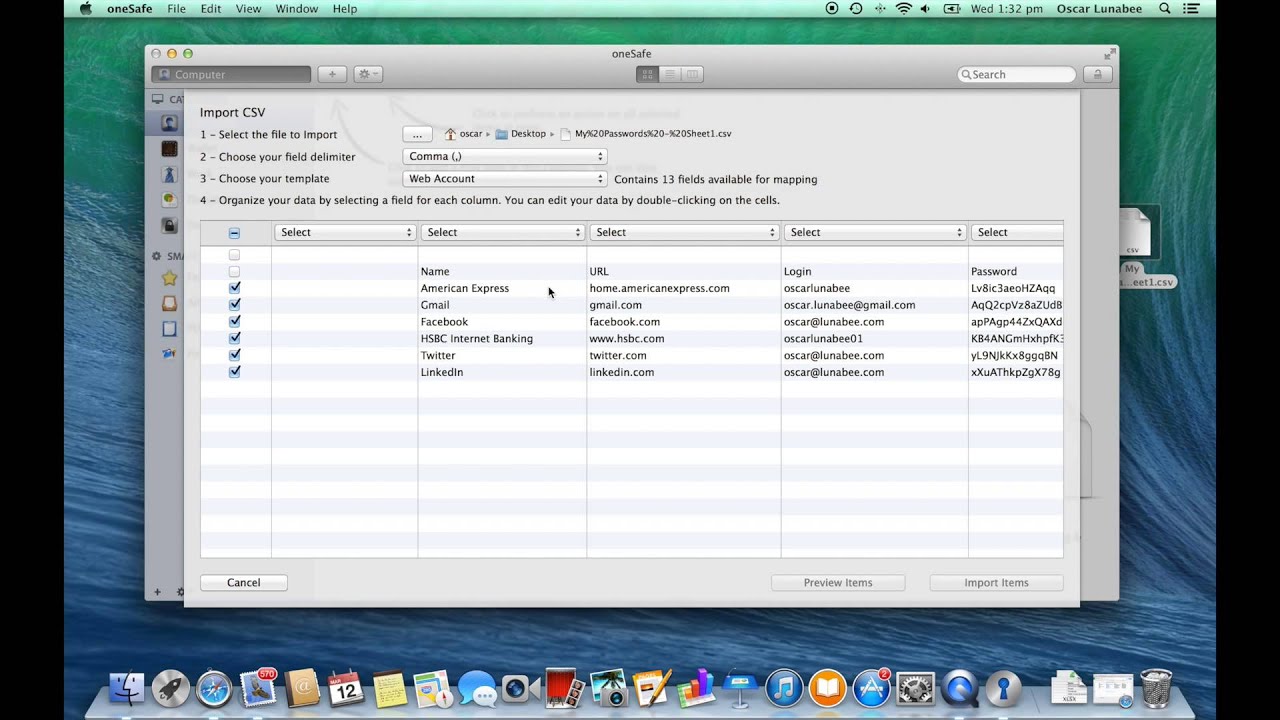Open Select dropdown above the Password column
The image size is (1280, 720).
point(1017,232)
